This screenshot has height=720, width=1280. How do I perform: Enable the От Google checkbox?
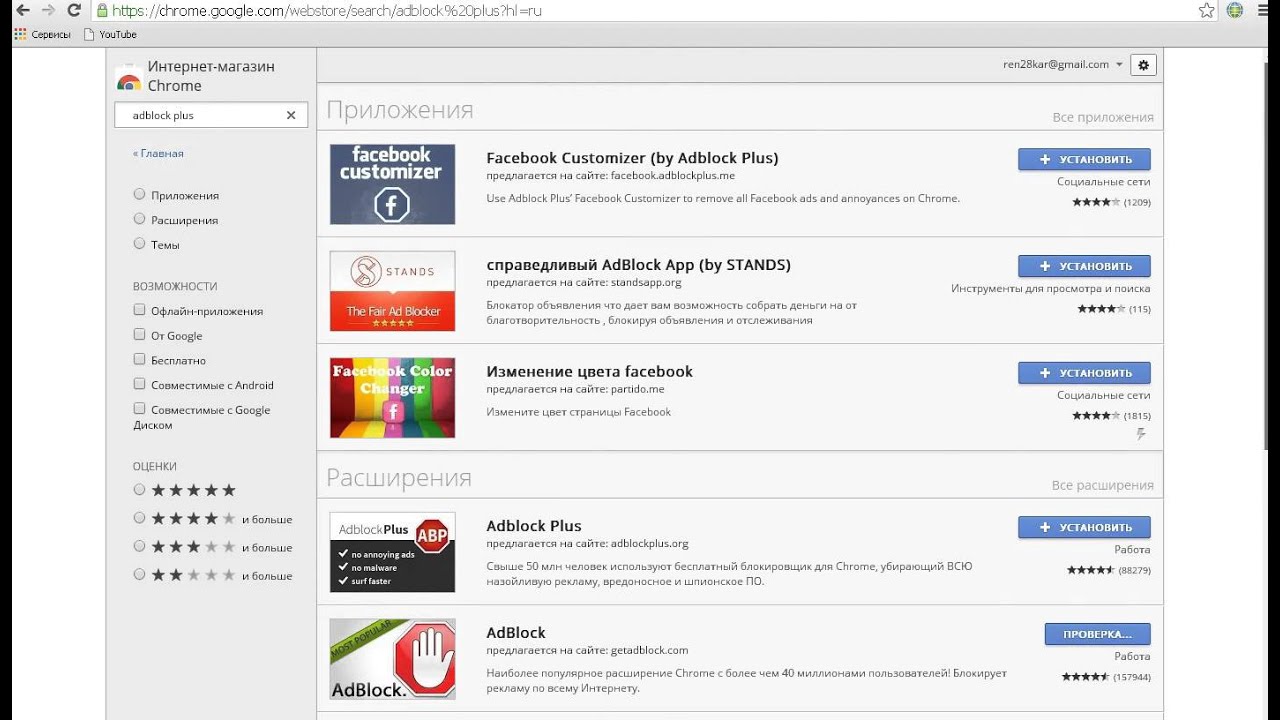point(140,335)
